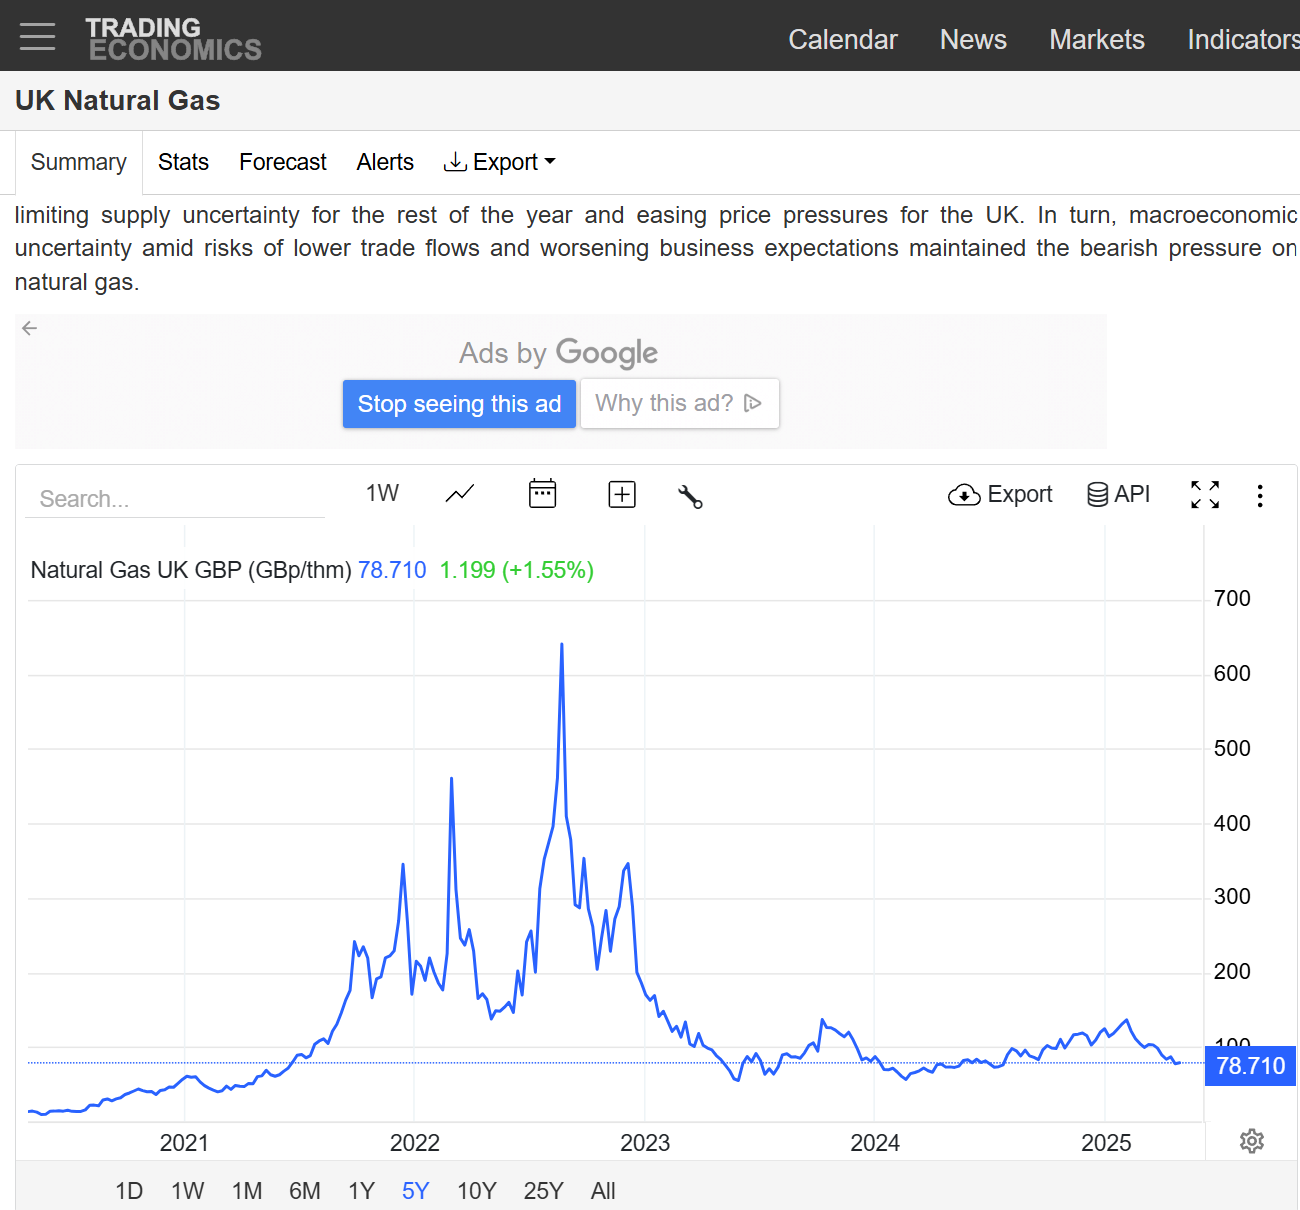Open the calendar date range picker
The height and width of the screenshot is (1210, 1300).
[542, 493]
